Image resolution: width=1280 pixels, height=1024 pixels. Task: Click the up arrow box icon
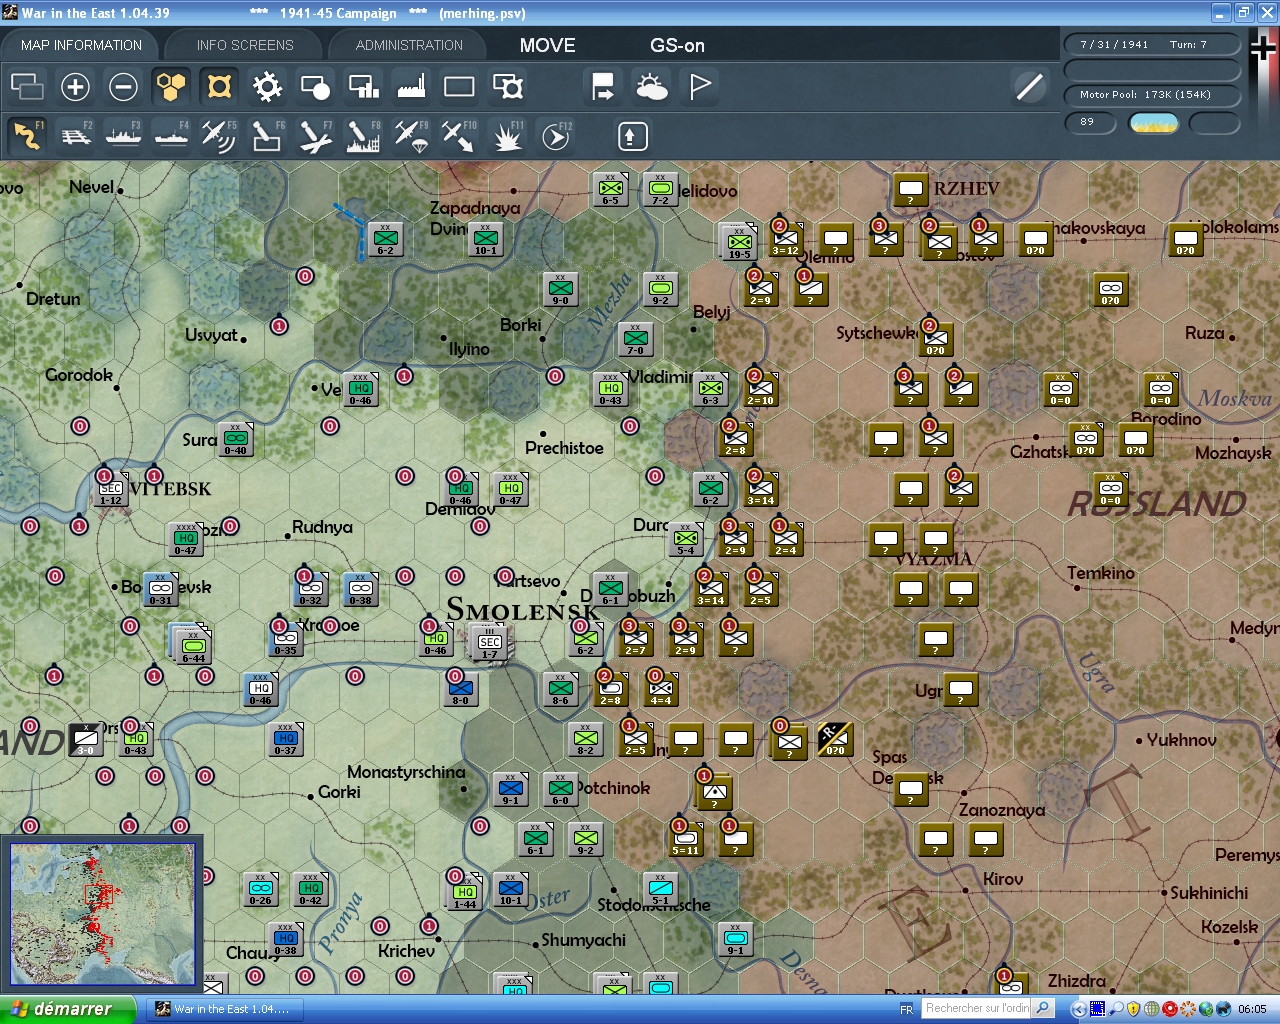point(632,136)
